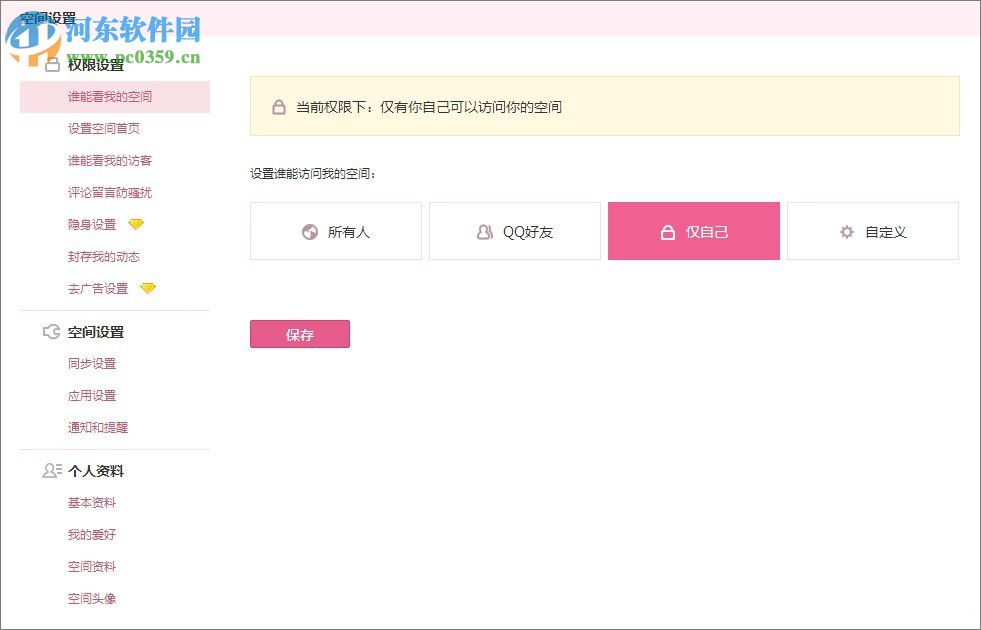Open 封存我的动态 settings
This screenshot has width=981, height=630.
point(103,256)
